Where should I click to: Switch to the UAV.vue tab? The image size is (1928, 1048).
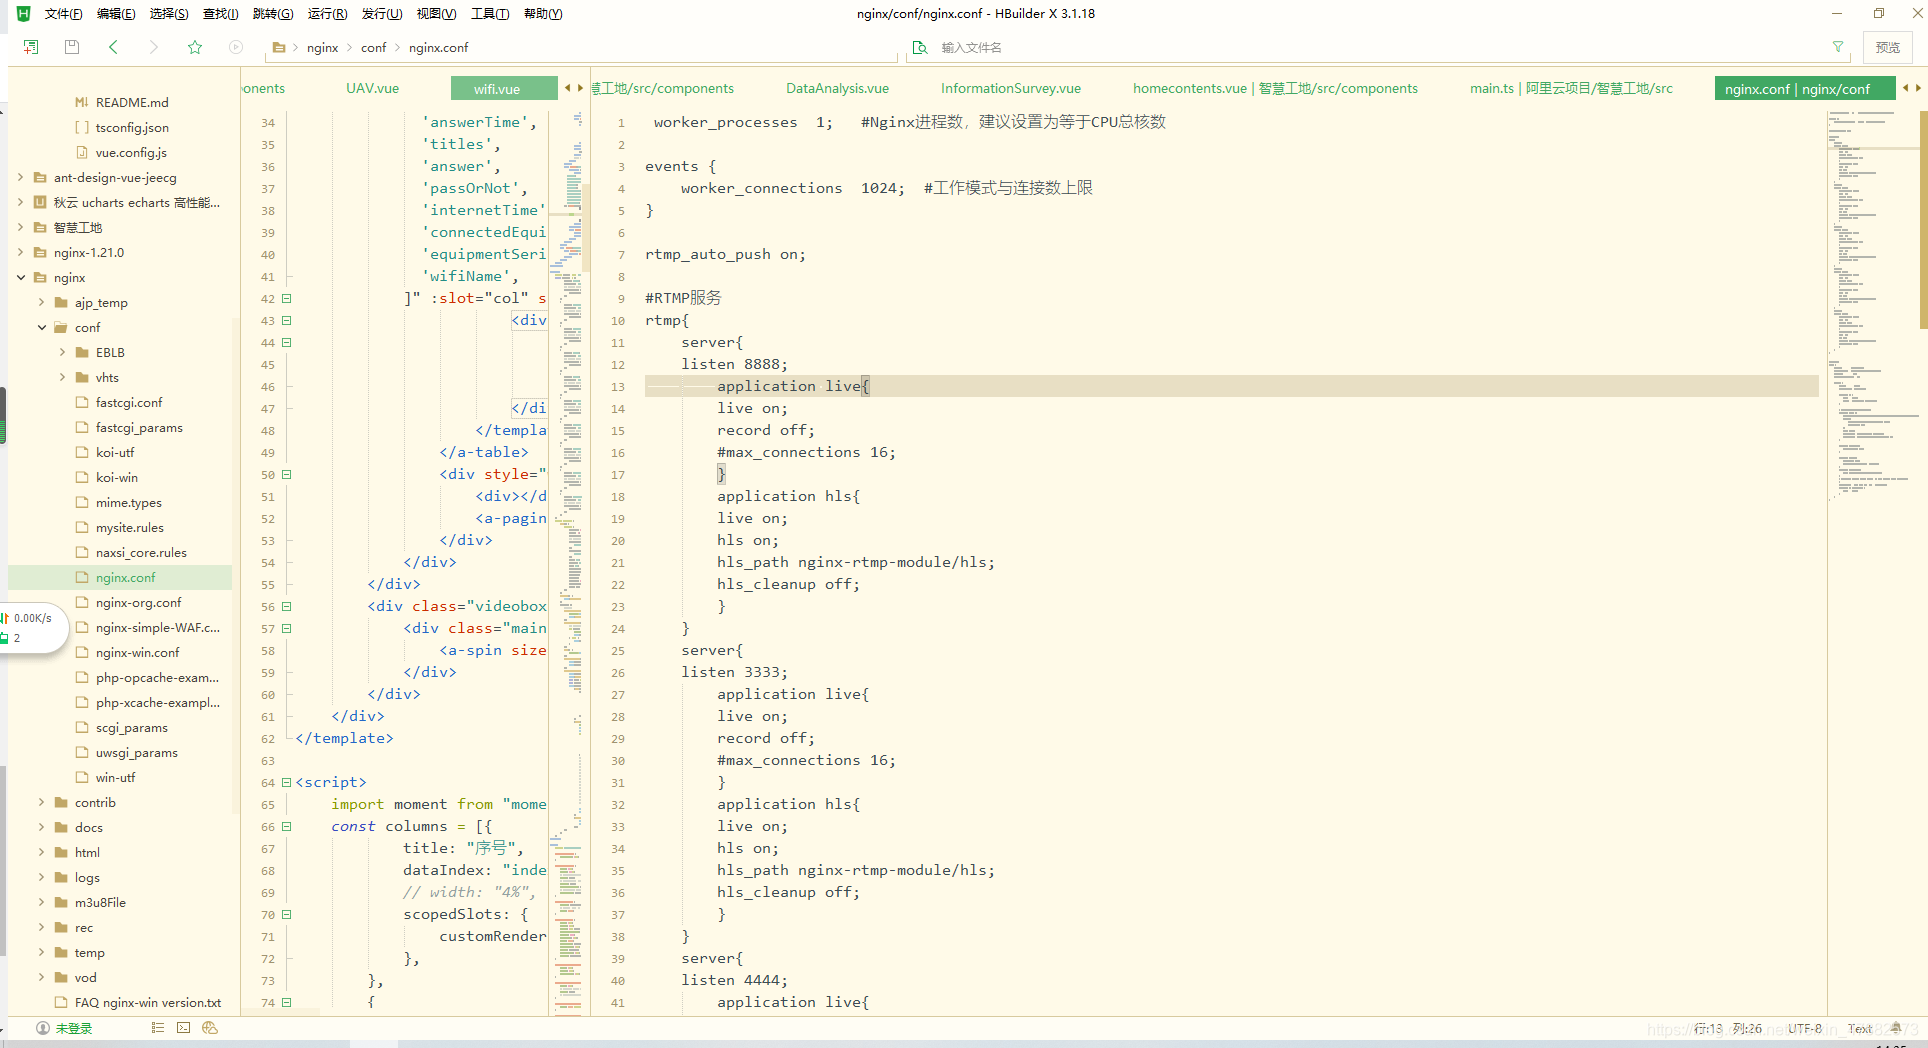click(x=373, y=88)
